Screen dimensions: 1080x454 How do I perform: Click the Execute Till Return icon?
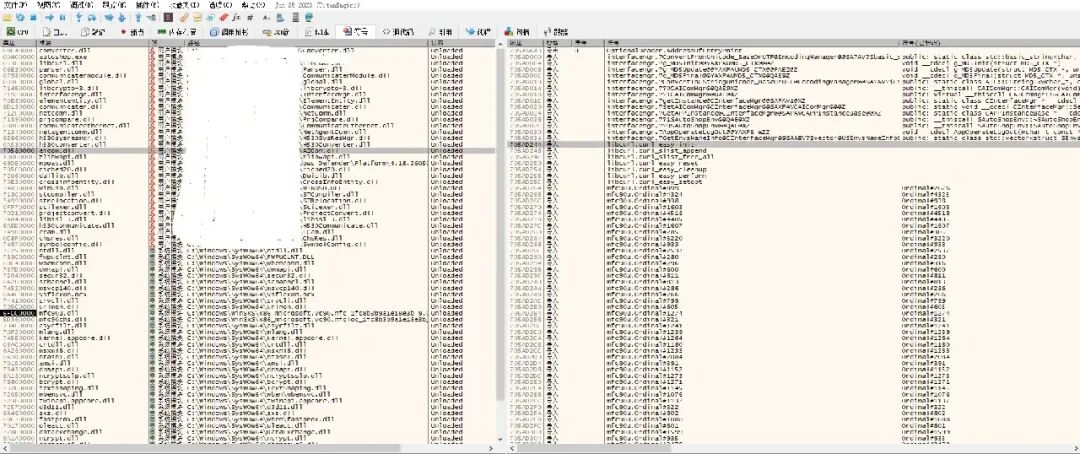coord(138,17)
